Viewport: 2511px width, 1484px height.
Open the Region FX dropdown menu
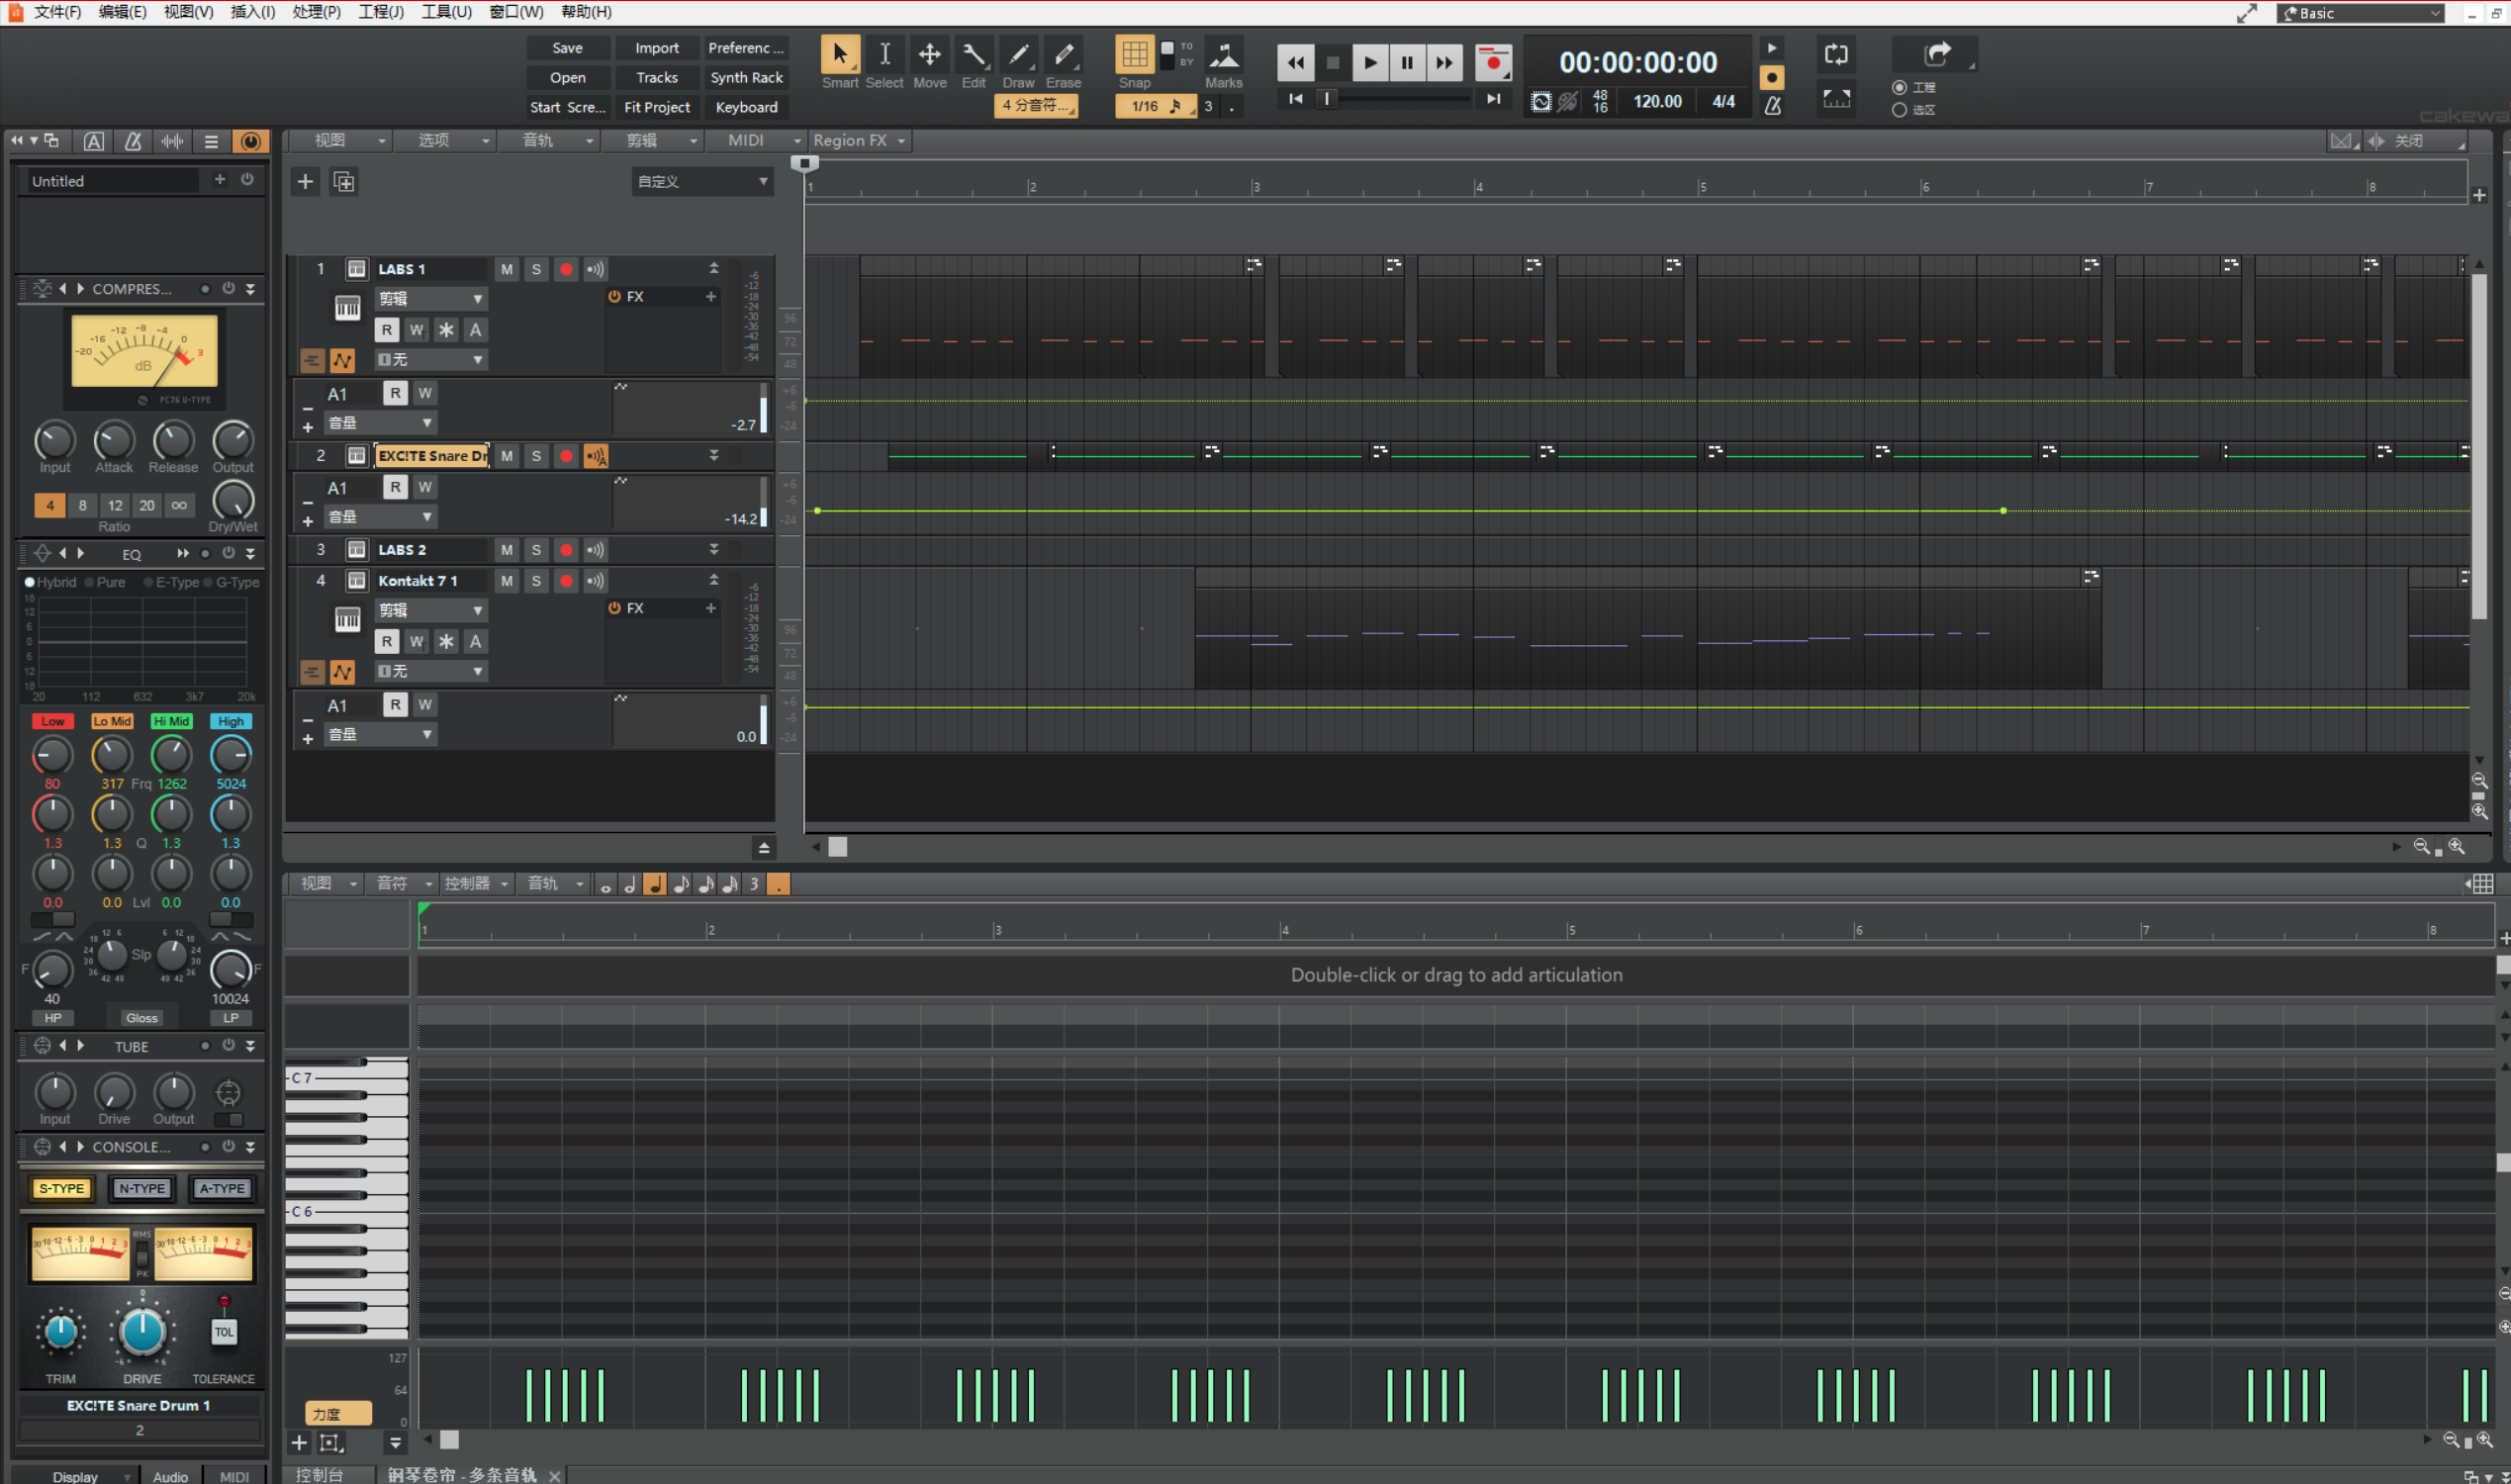click(x=858, y=140)
